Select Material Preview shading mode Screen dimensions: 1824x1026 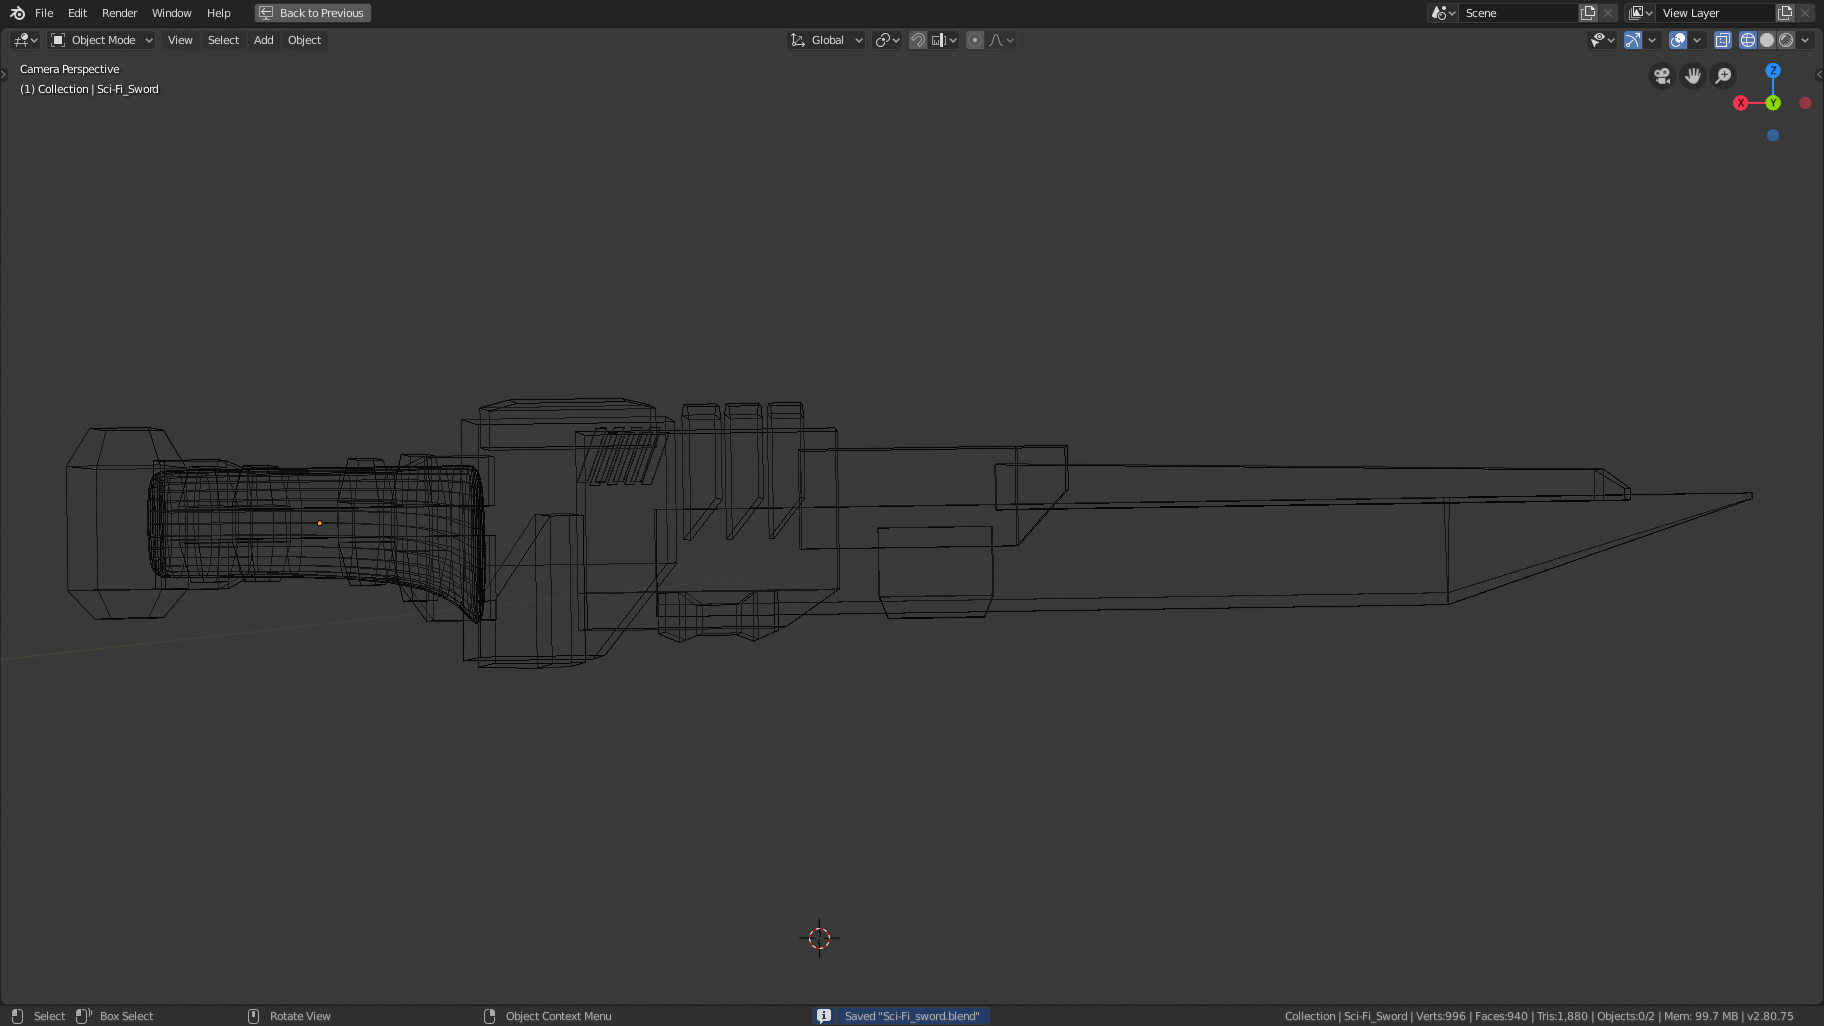[x=1786, y=40]
